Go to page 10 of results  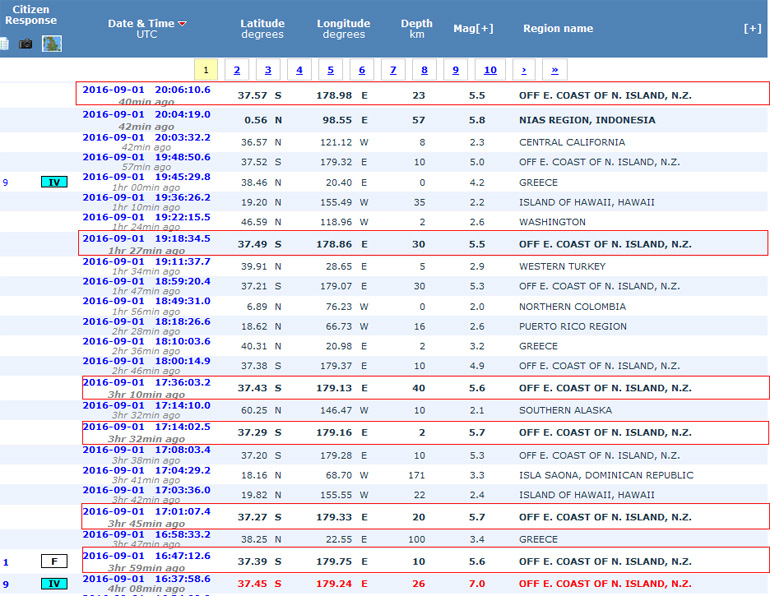coord(489,70)
